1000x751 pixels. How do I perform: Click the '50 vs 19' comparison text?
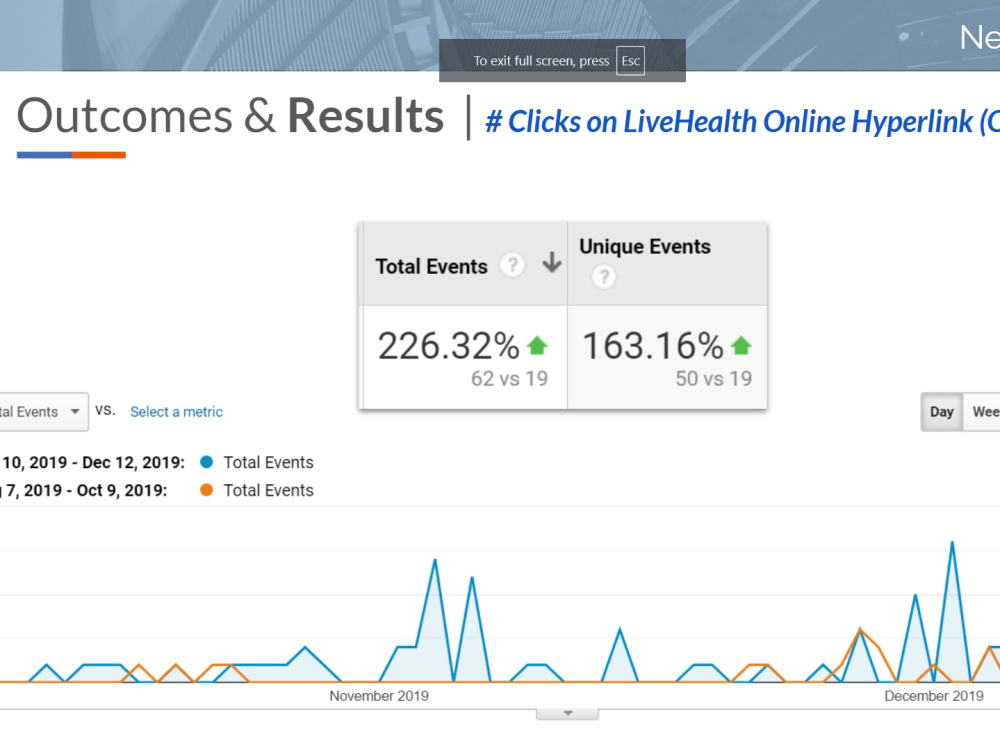click(x=714, y=379)
